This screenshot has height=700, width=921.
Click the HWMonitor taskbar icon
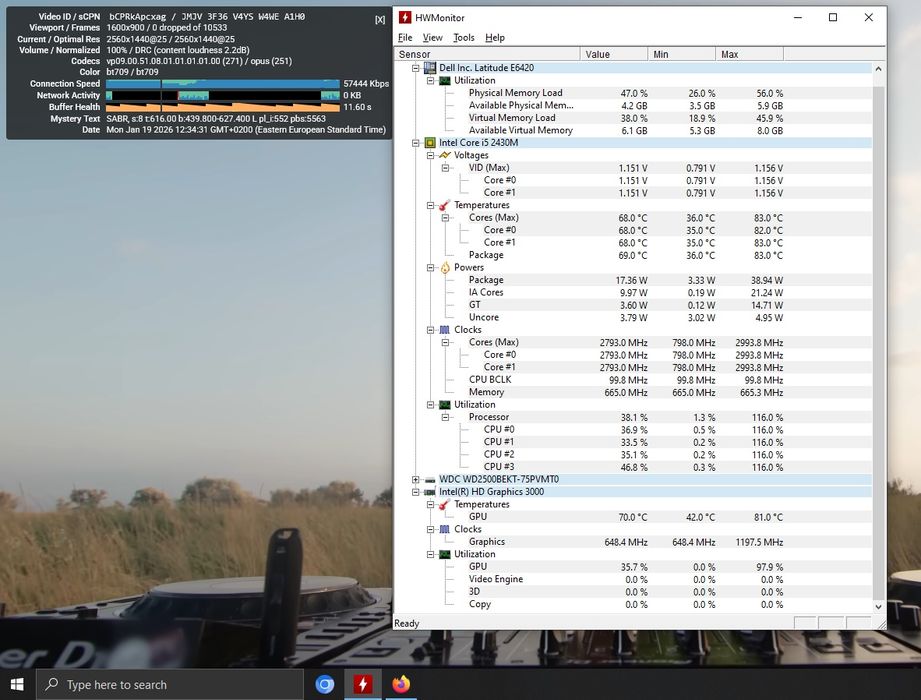[x=362, y=684]
